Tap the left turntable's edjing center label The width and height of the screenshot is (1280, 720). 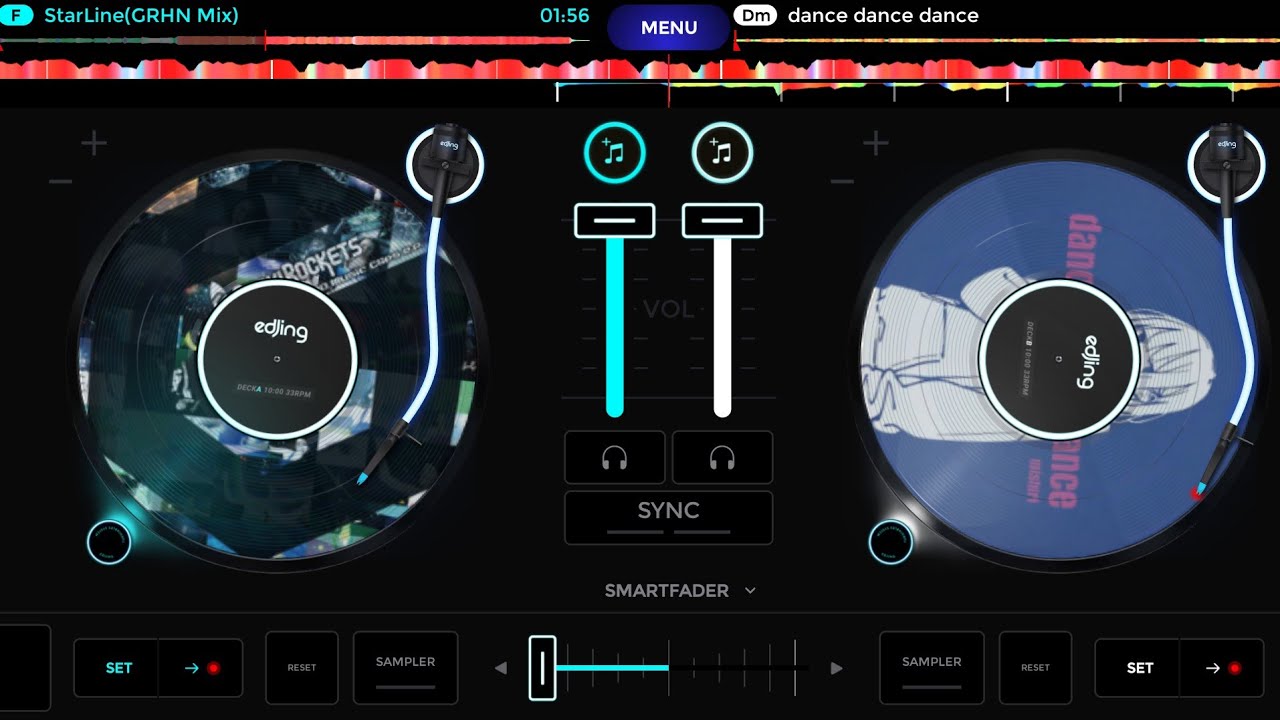click(277, 358)
